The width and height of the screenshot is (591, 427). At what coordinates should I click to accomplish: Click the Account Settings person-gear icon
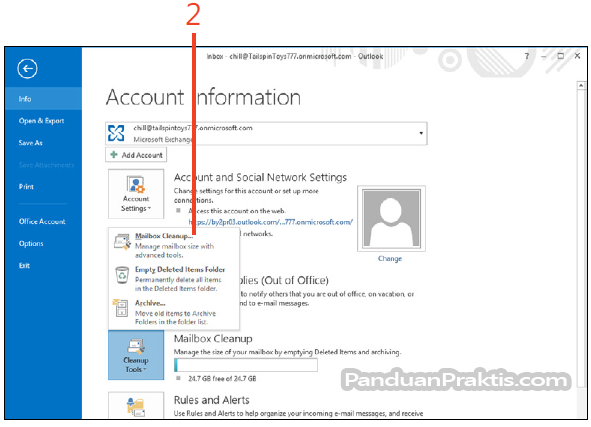tap(136, 185)
